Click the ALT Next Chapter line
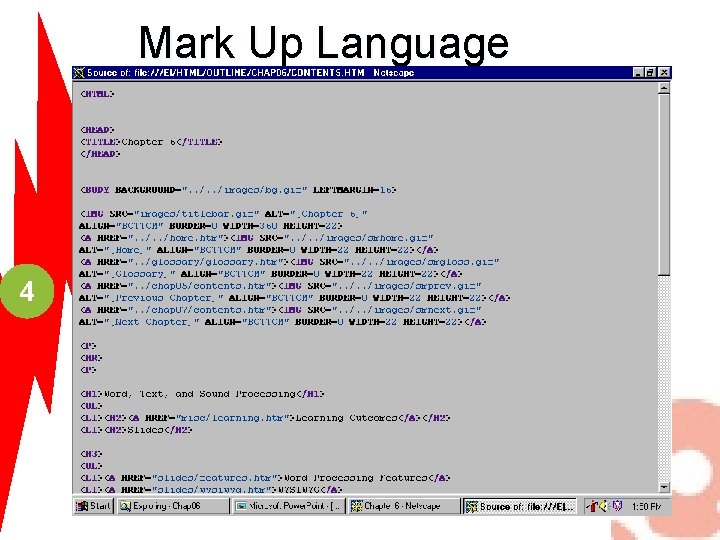The height and width of the screenshot is (540, 720). [282, 322]
